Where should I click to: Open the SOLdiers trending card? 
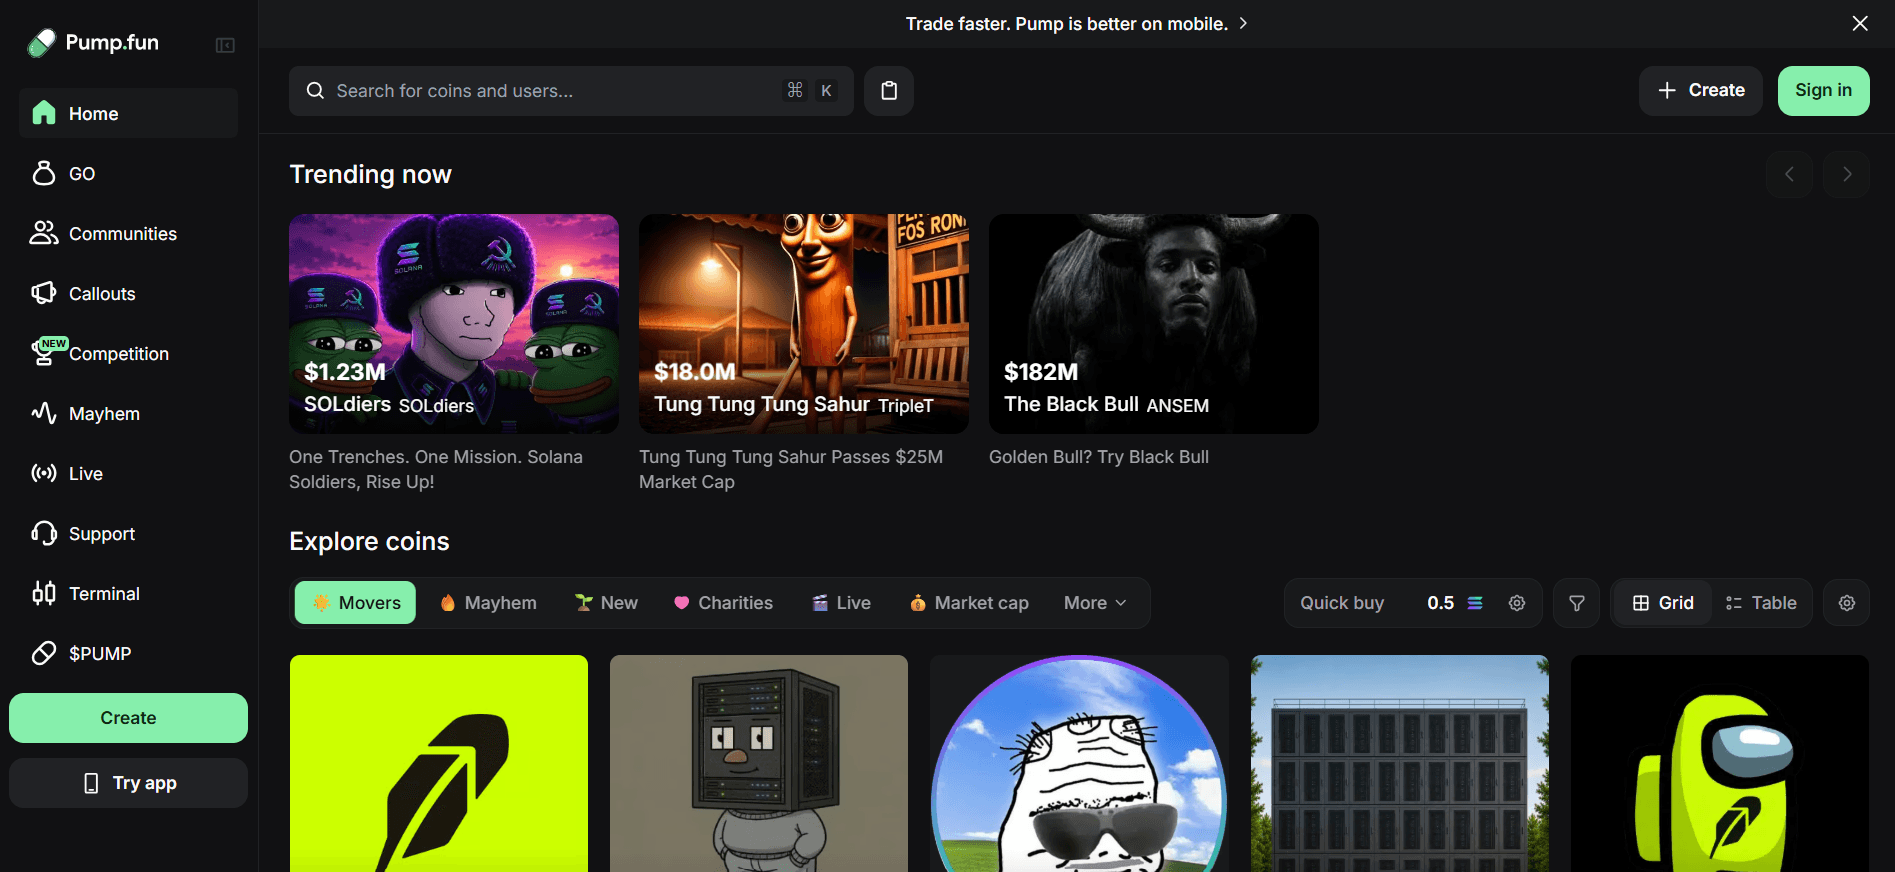(x=454, y=324)
